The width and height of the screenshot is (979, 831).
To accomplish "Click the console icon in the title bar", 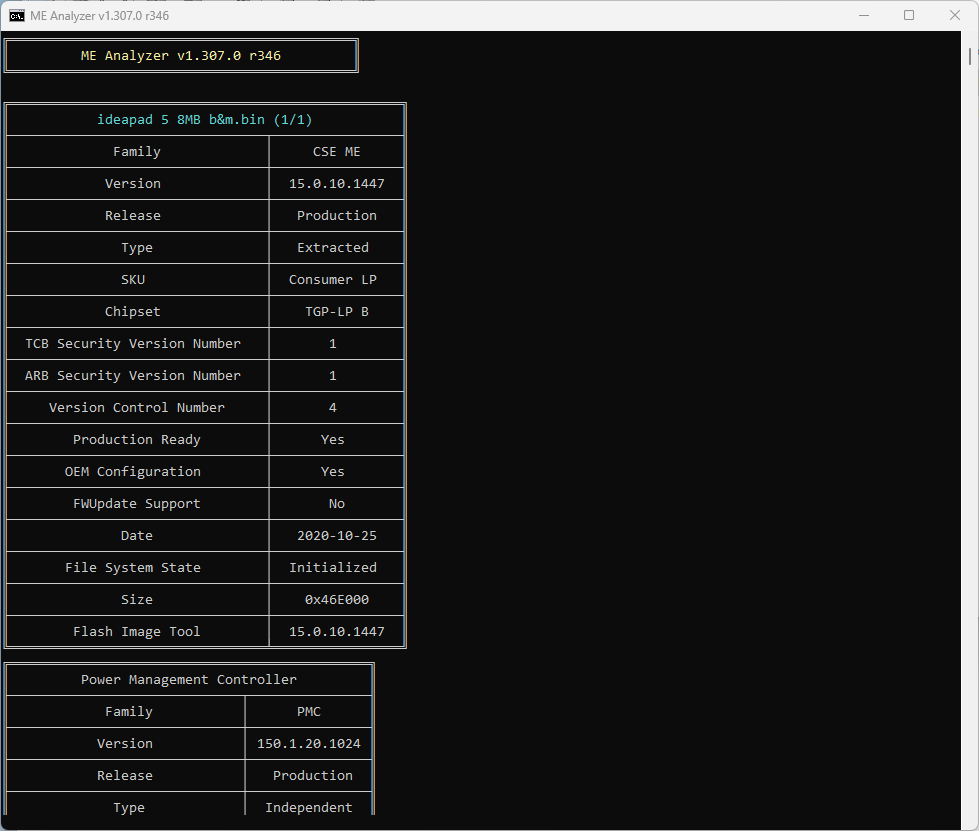I will (17, 16).
